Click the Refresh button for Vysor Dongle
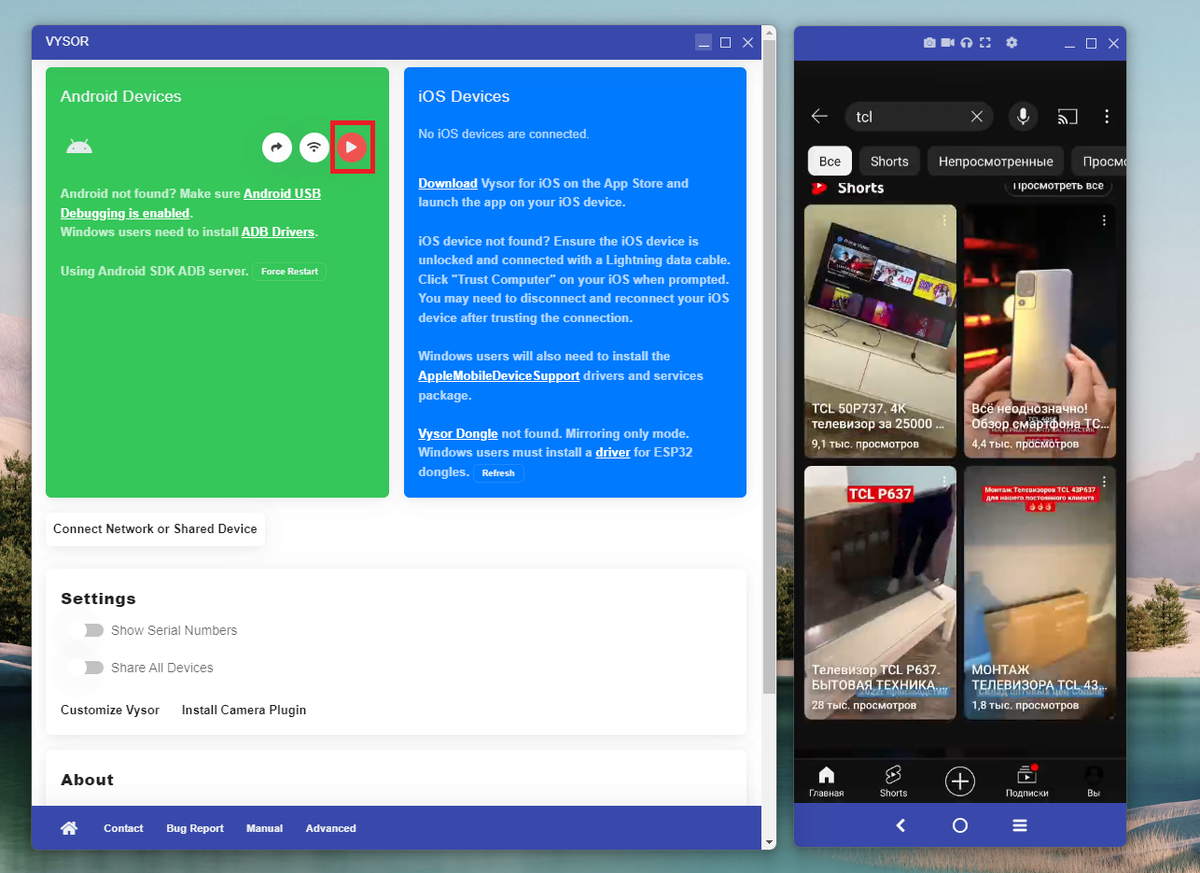Screen dimensions: 1200x873 click(x=498, y=473)
